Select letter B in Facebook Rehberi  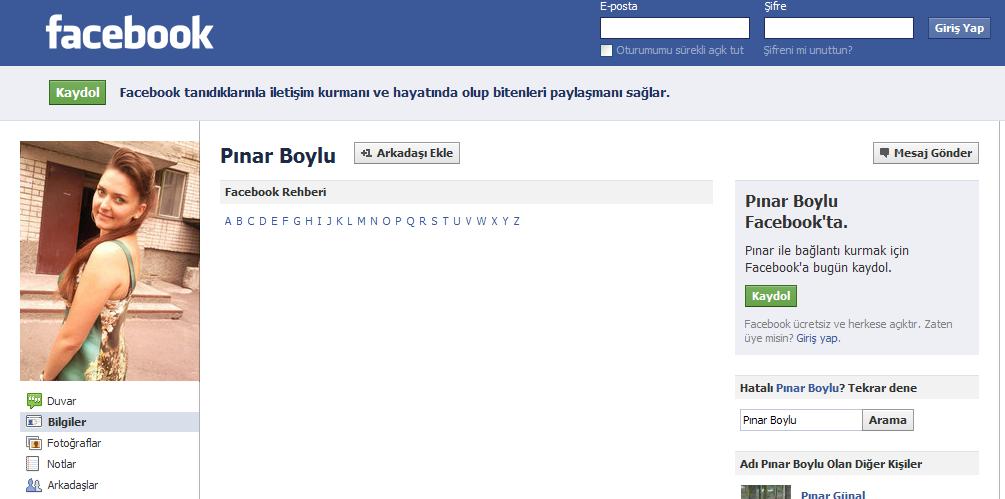click(240, 222)
